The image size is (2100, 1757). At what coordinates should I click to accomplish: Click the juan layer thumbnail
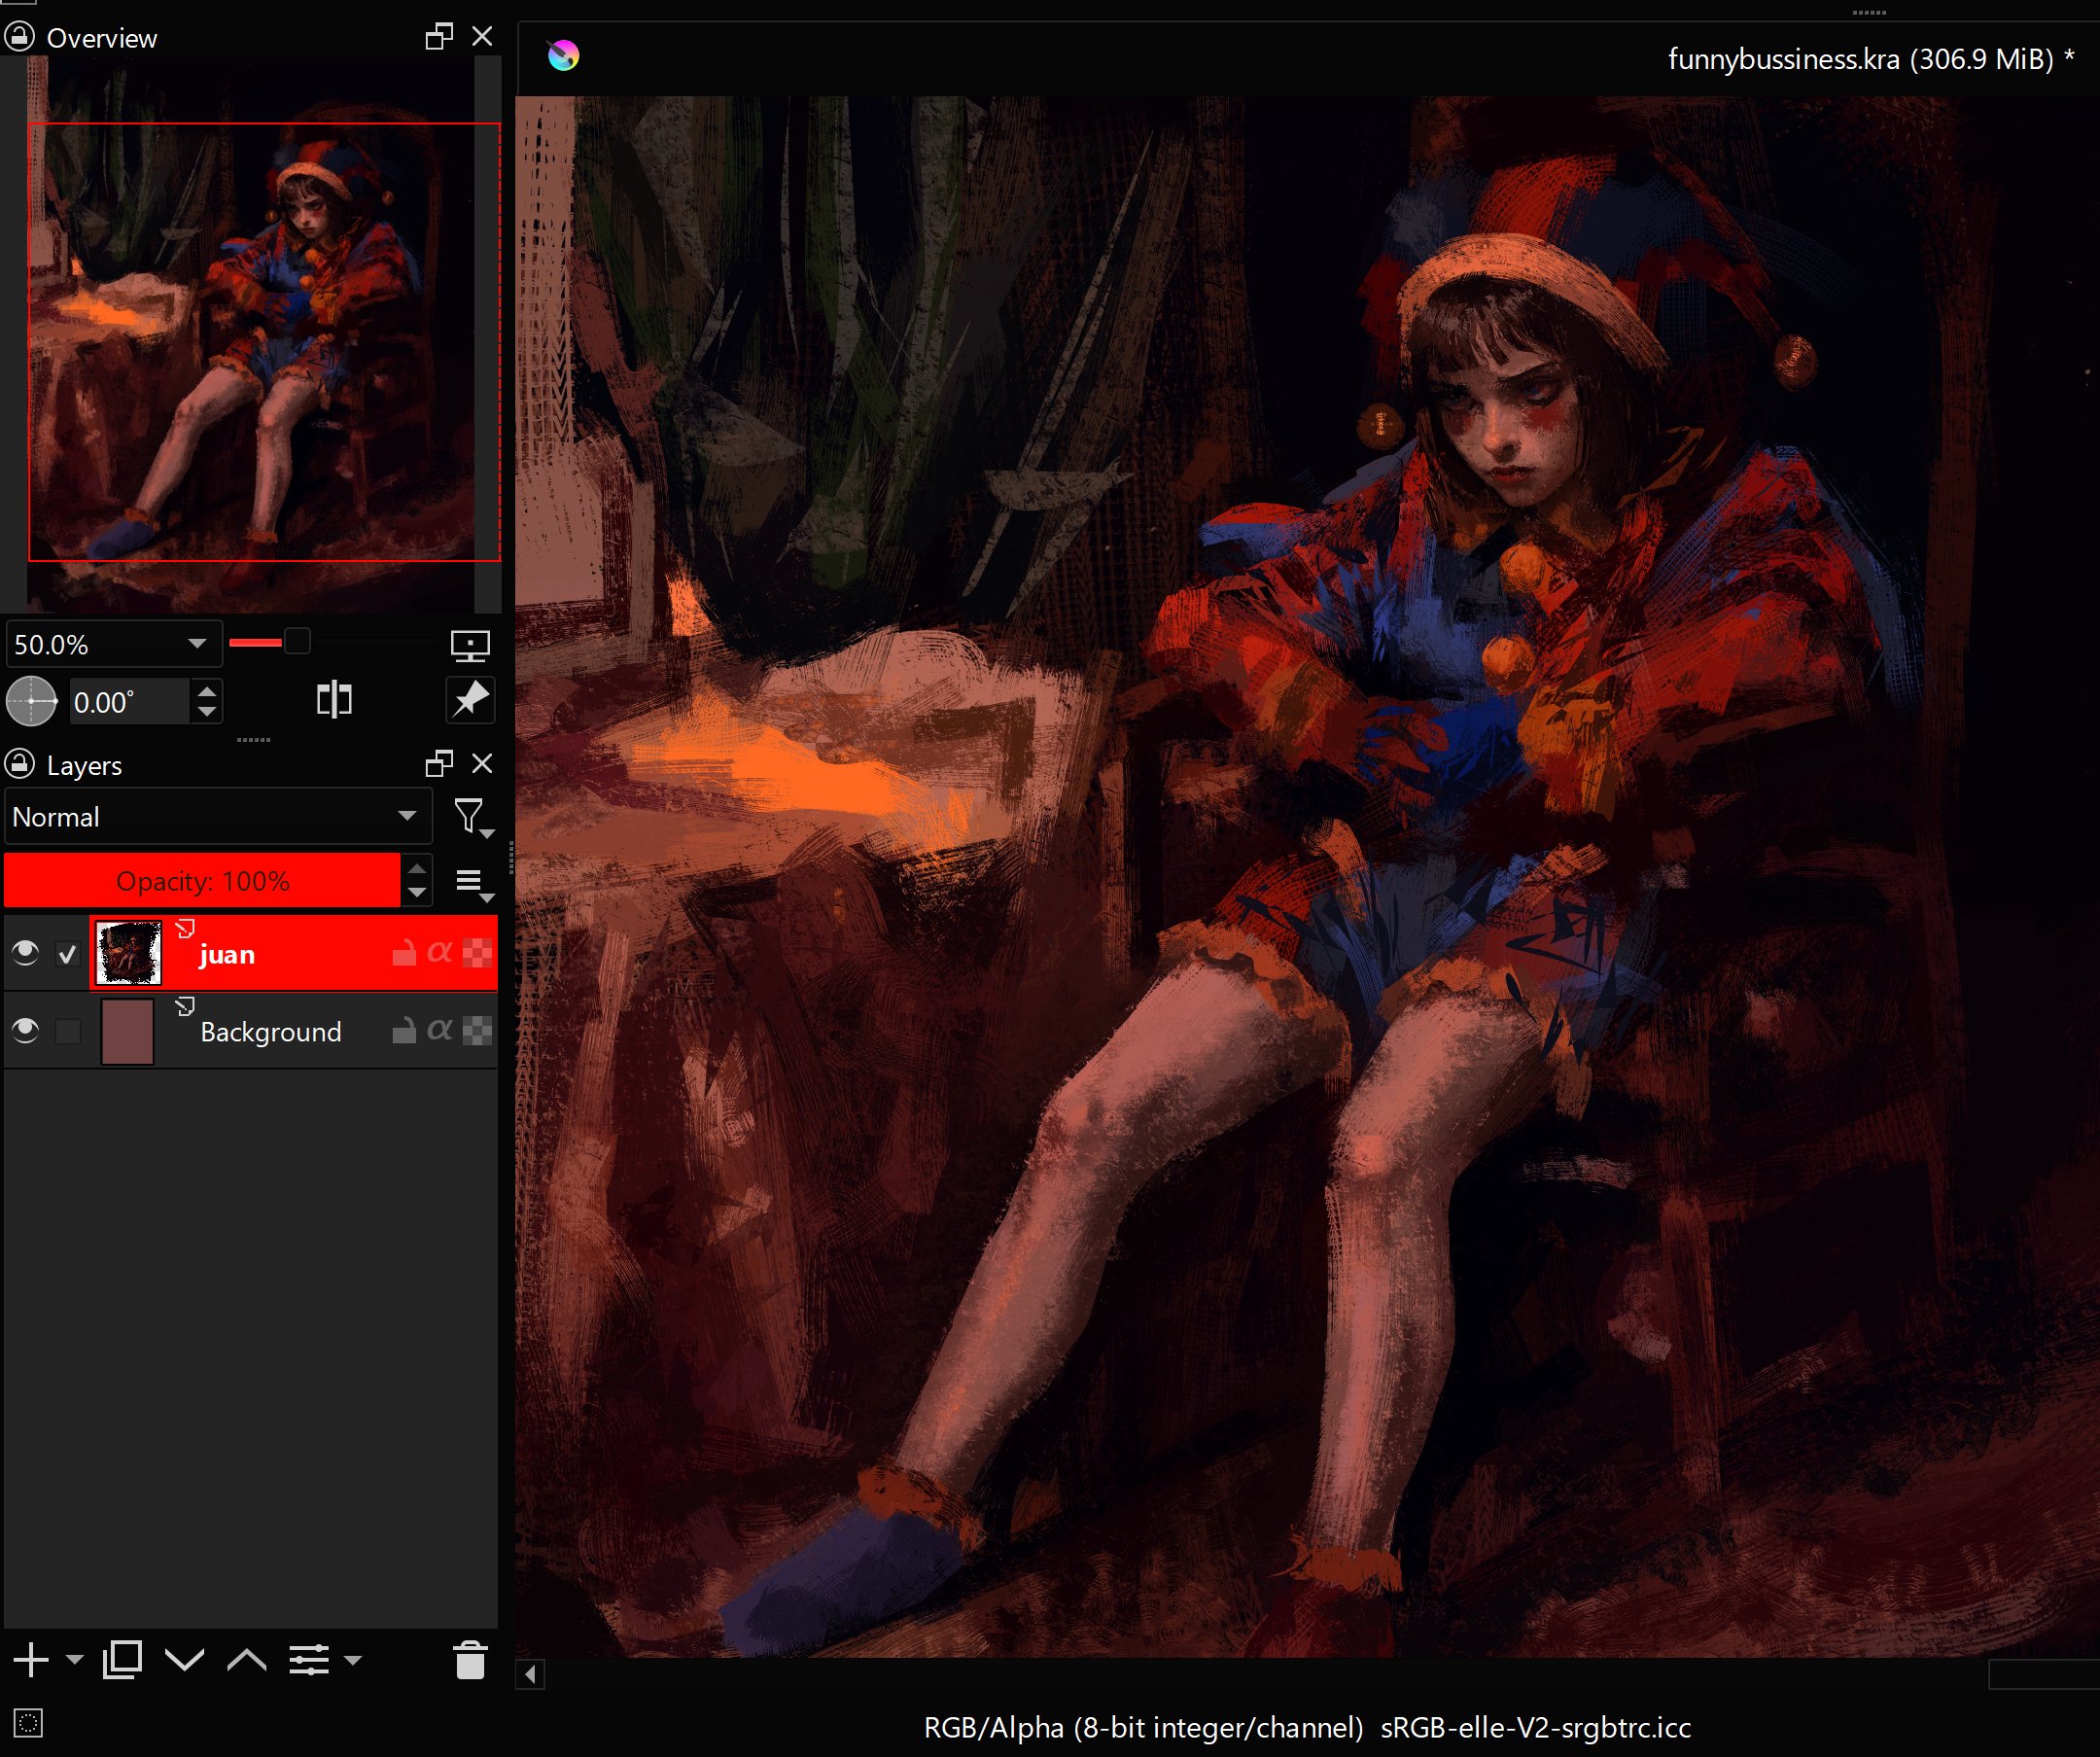[x=128, y=954]
